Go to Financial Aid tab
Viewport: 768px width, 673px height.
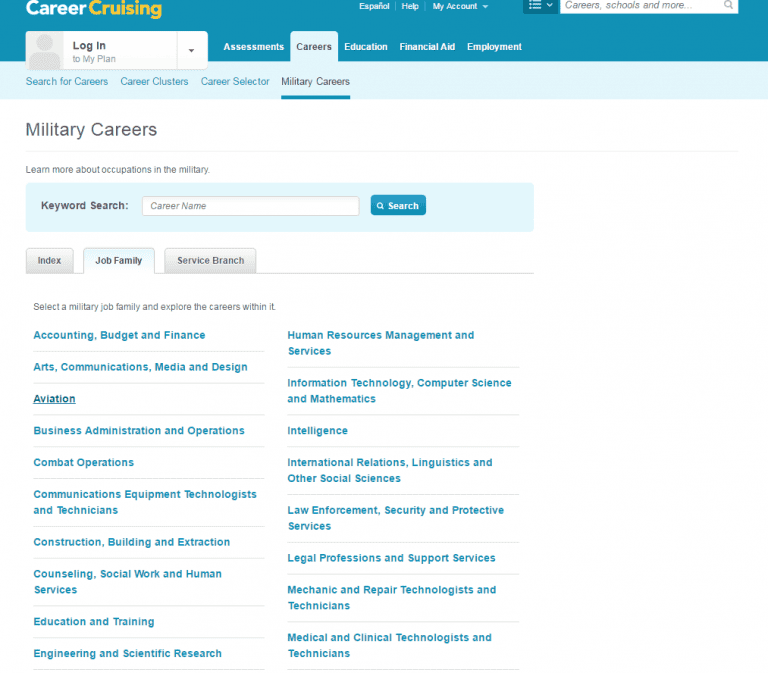[x=427, y=47]
